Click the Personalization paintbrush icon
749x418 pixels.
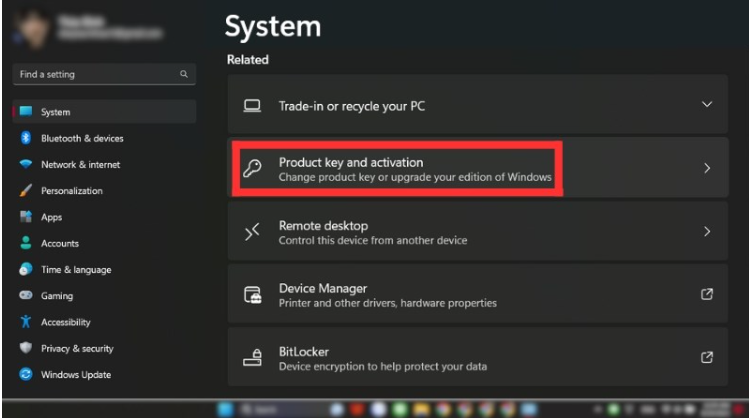tap(26, 191)
